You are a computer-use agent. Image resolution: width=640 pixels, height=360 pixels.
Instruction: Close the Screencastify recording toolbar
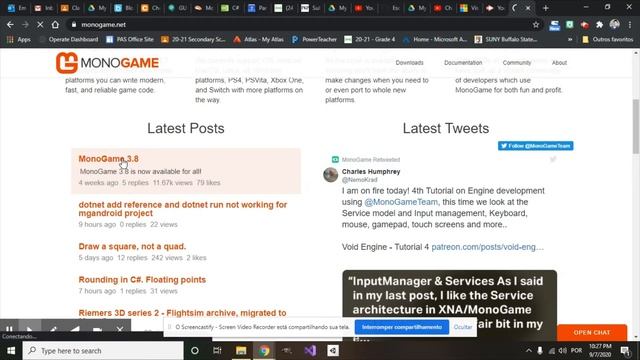[120, 329]
